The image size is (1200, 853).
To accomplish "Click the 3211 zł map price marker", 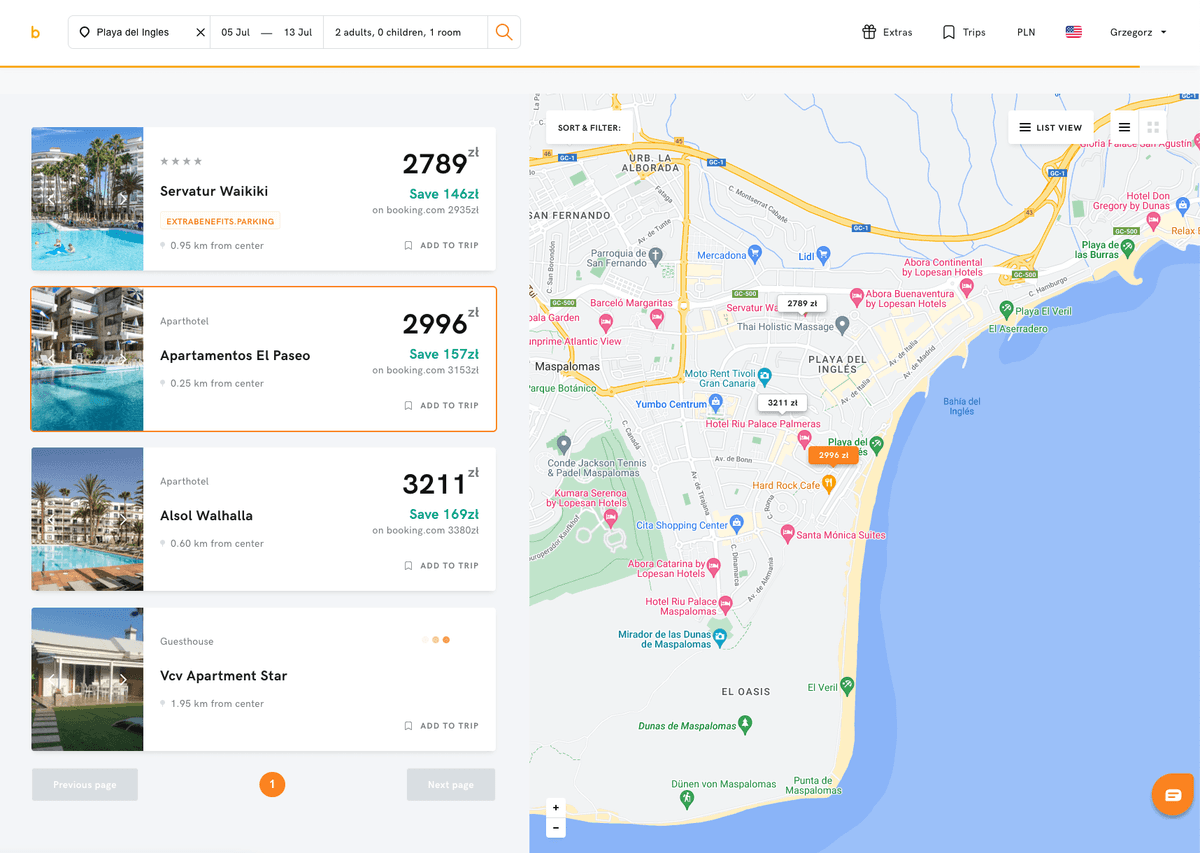I will [782, 403].
